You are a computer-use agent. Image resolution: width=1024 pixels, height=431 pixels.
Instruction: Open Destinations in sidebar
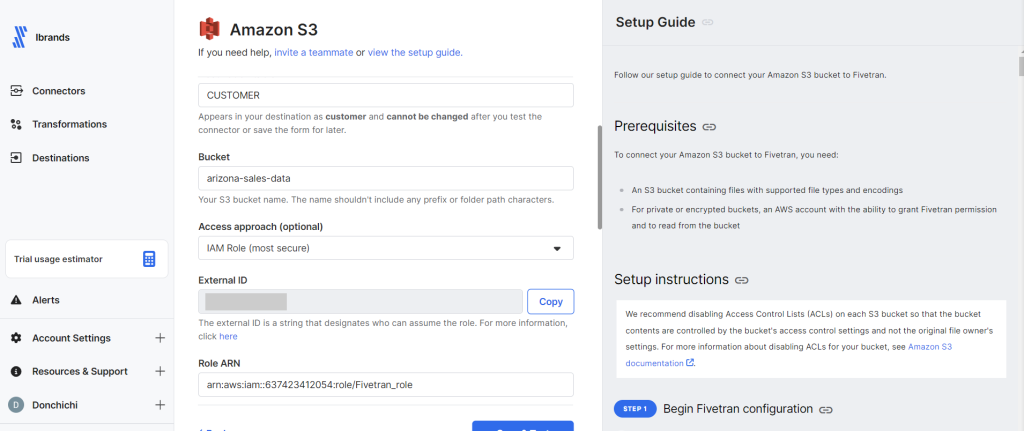coord(60,158)
